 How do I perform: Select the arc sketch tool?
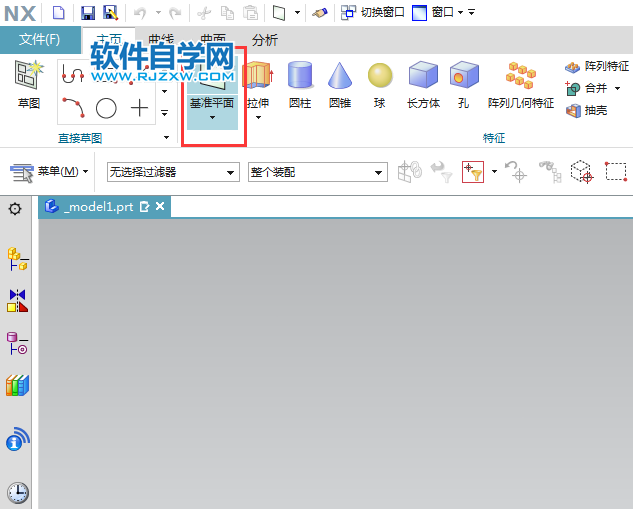pyautogui.click(x=73, y=108)
